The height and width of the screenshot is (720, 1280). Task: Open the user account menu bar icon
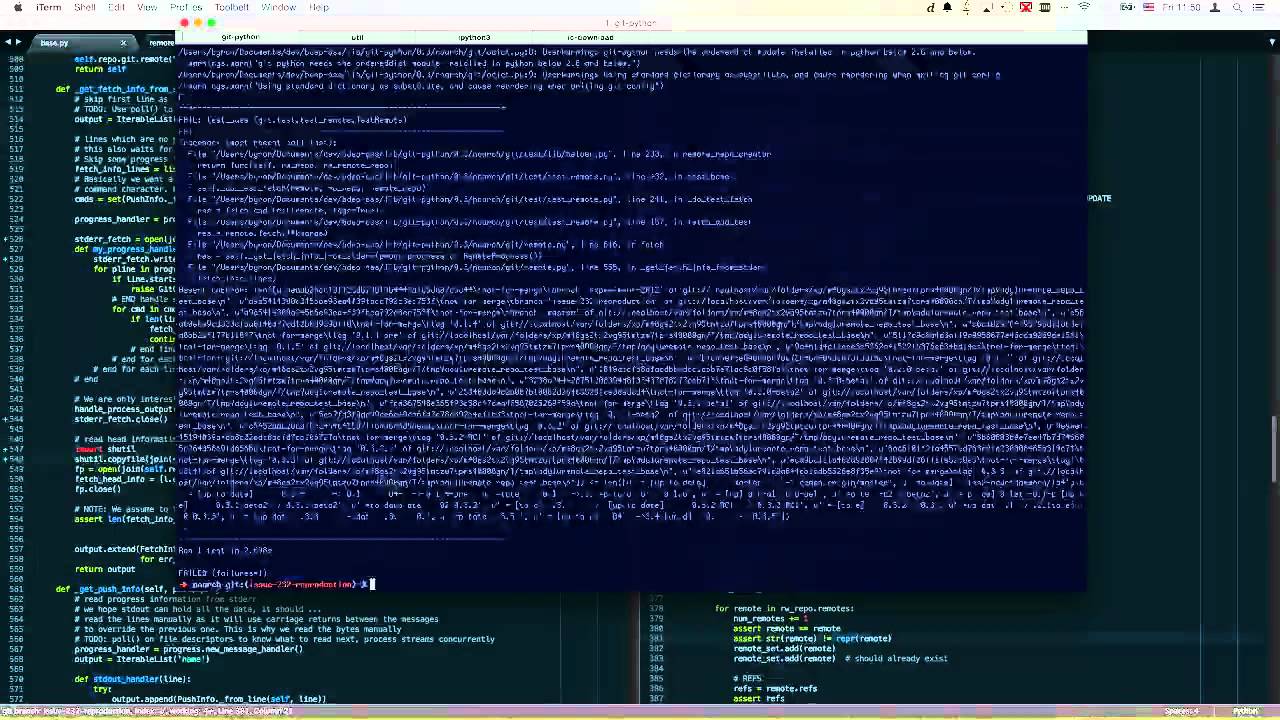1215,7
